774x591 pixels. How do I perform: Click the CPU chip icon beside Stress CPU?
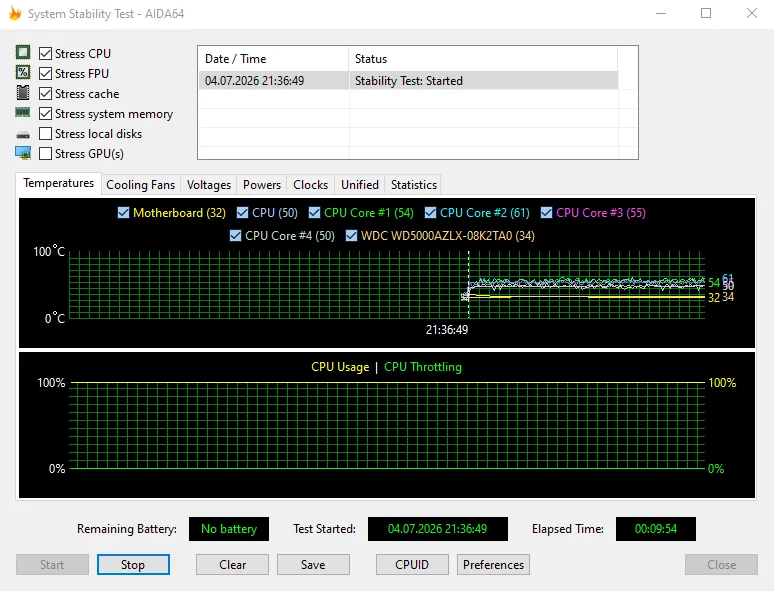(23, 52)
